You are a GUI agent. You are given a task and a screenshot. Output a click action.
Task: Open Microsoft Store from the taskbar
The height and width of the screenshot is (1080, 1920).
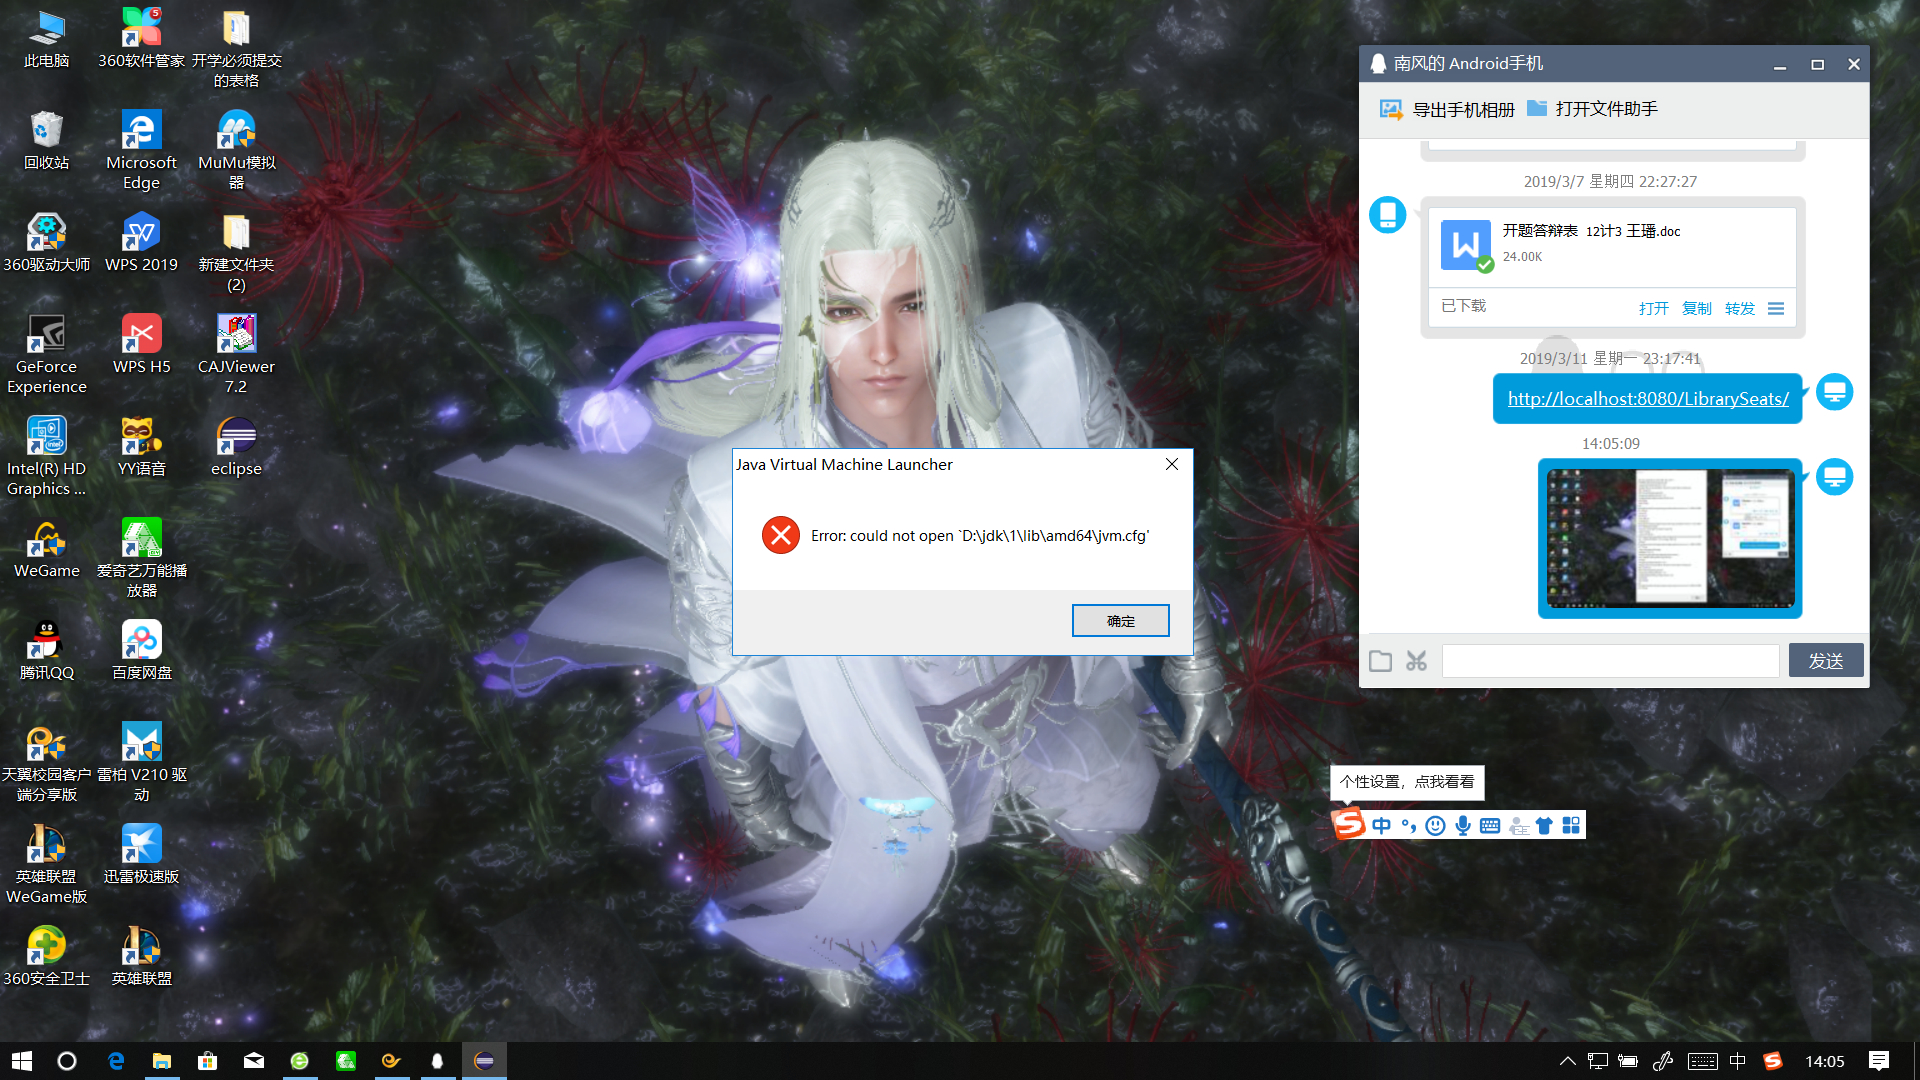click(207, 1061)
